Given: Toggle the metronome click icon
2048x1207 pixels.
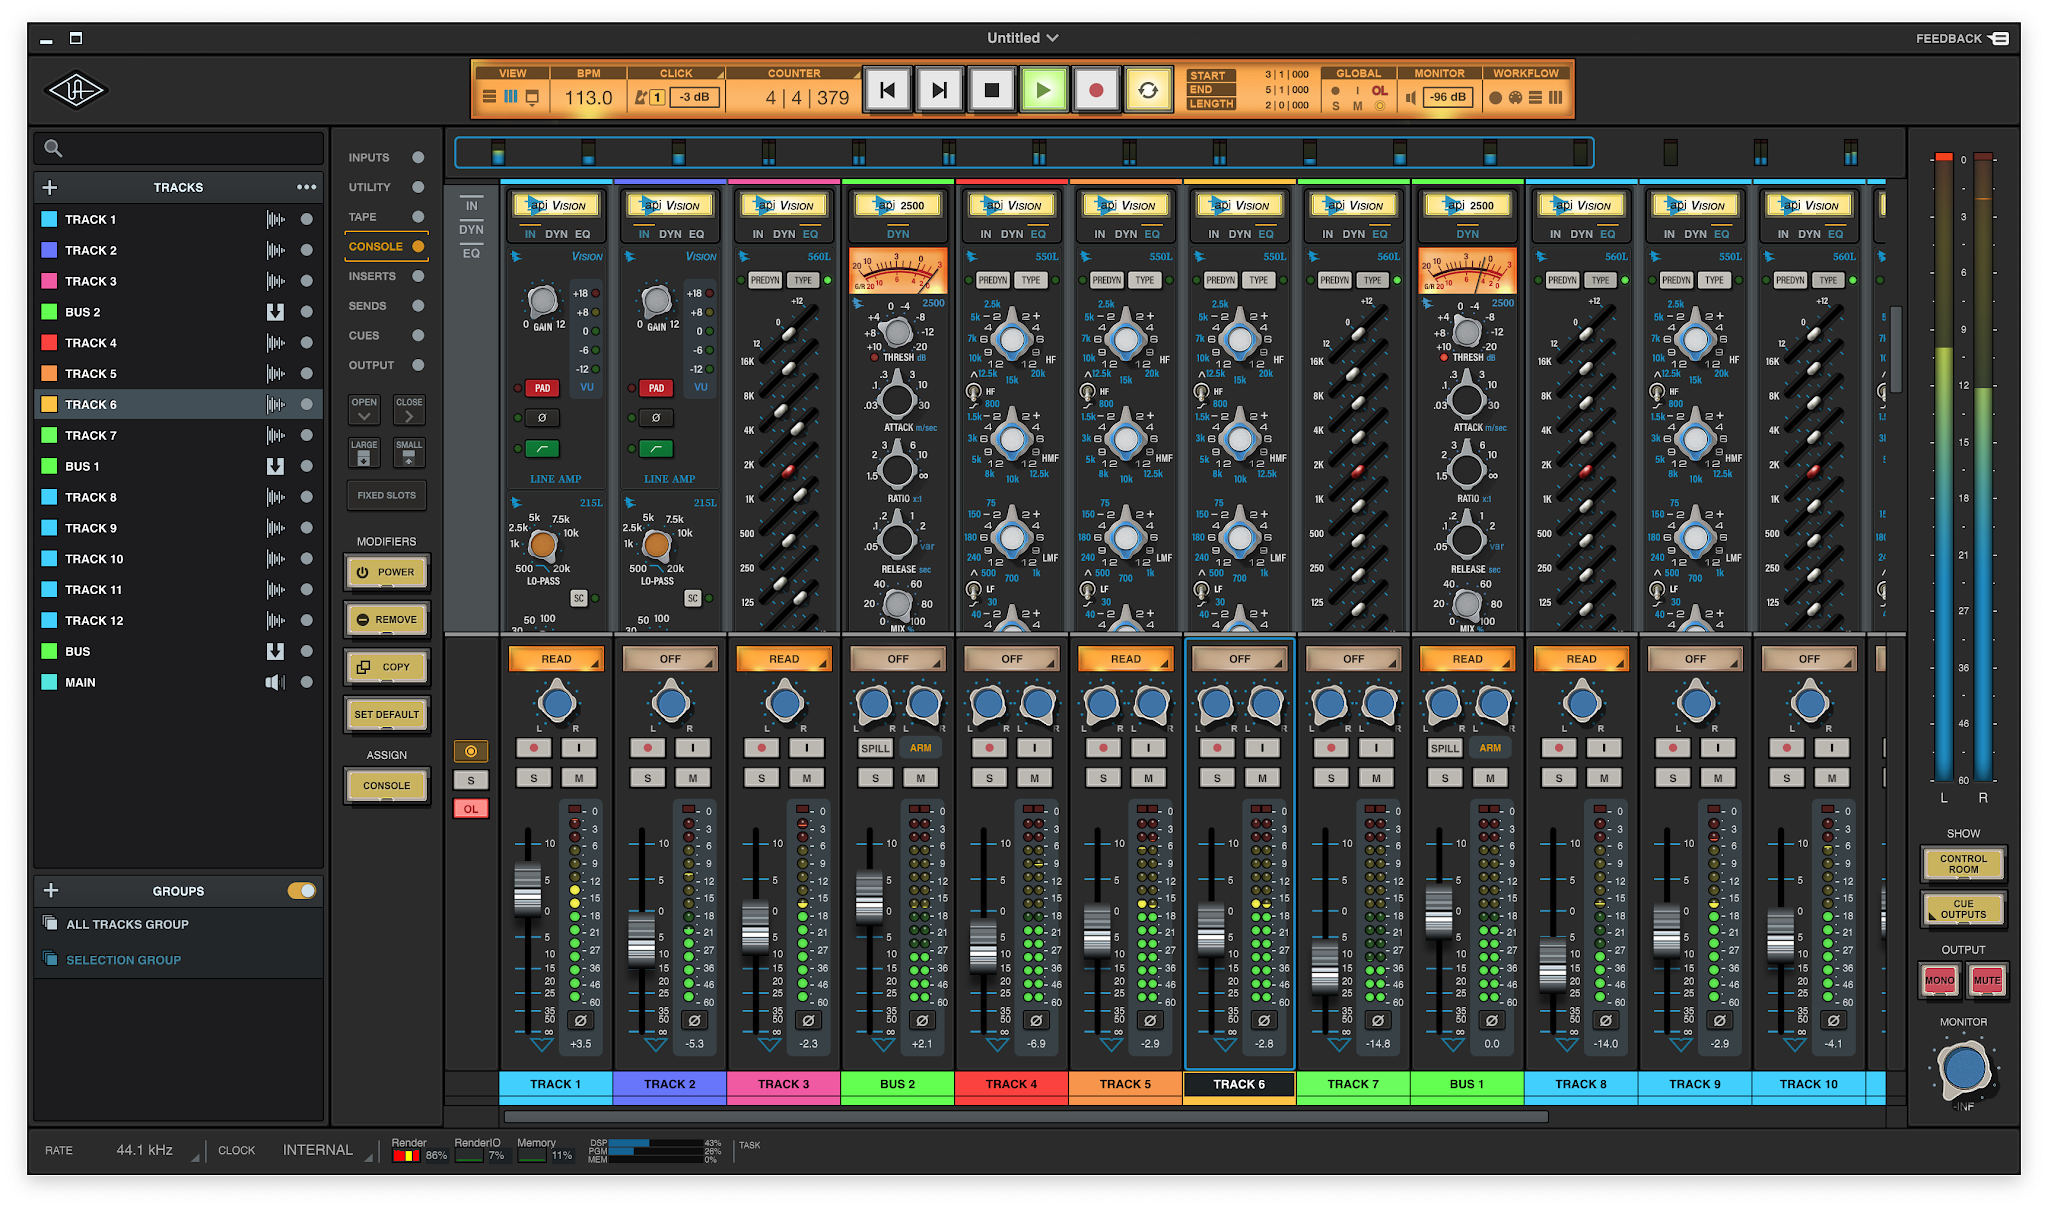Looking at the screenshot, I should pos(640,97).
